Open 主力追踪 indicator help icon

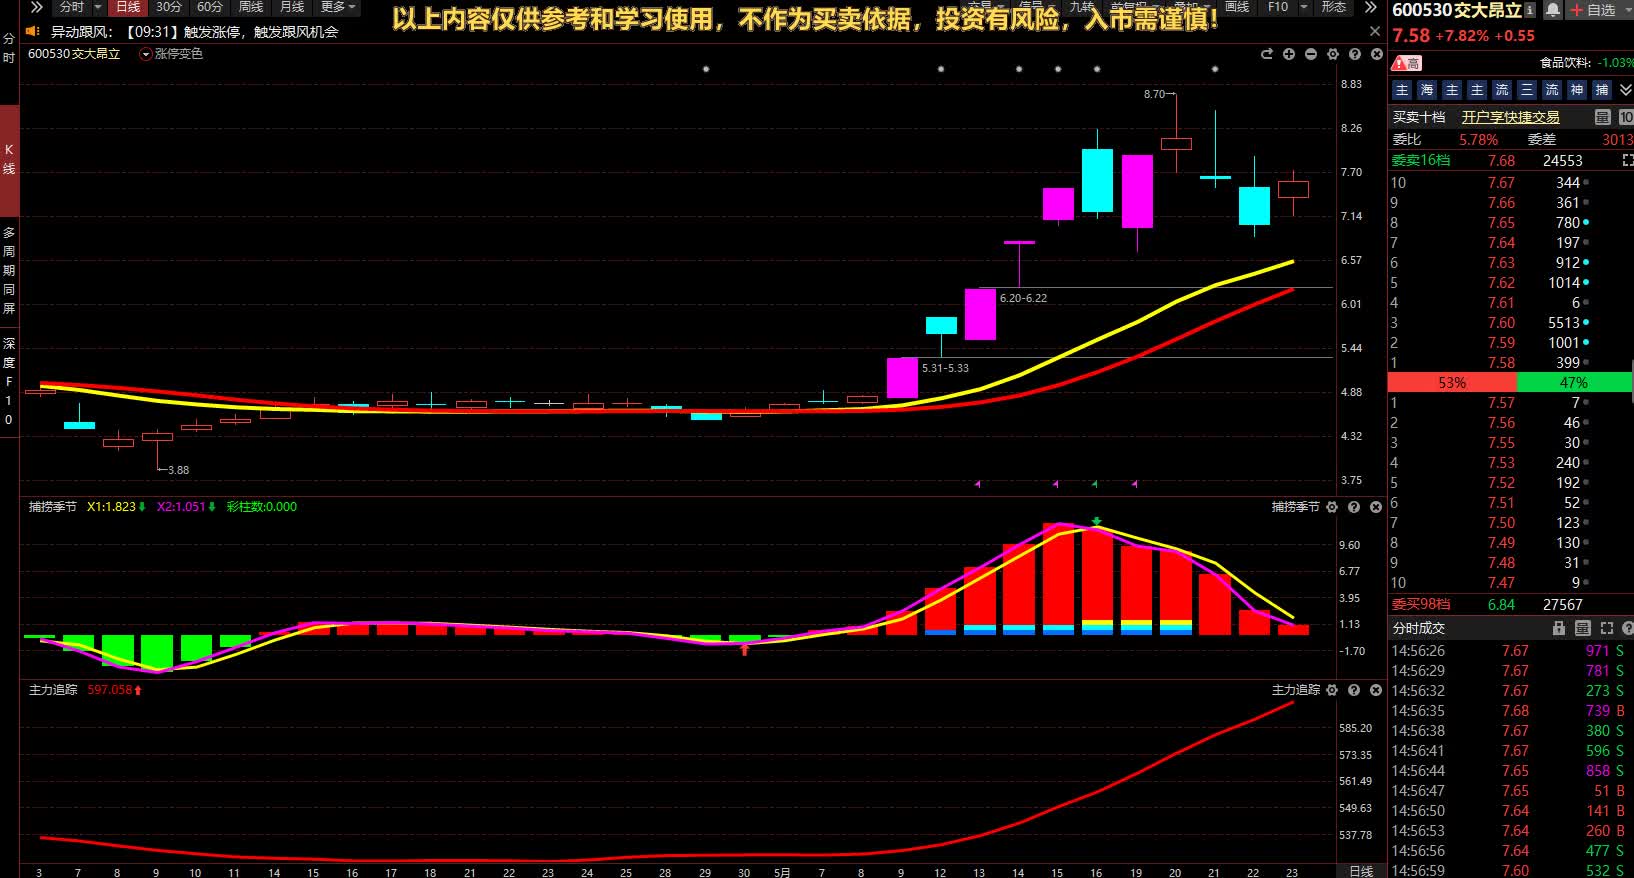1354,690
